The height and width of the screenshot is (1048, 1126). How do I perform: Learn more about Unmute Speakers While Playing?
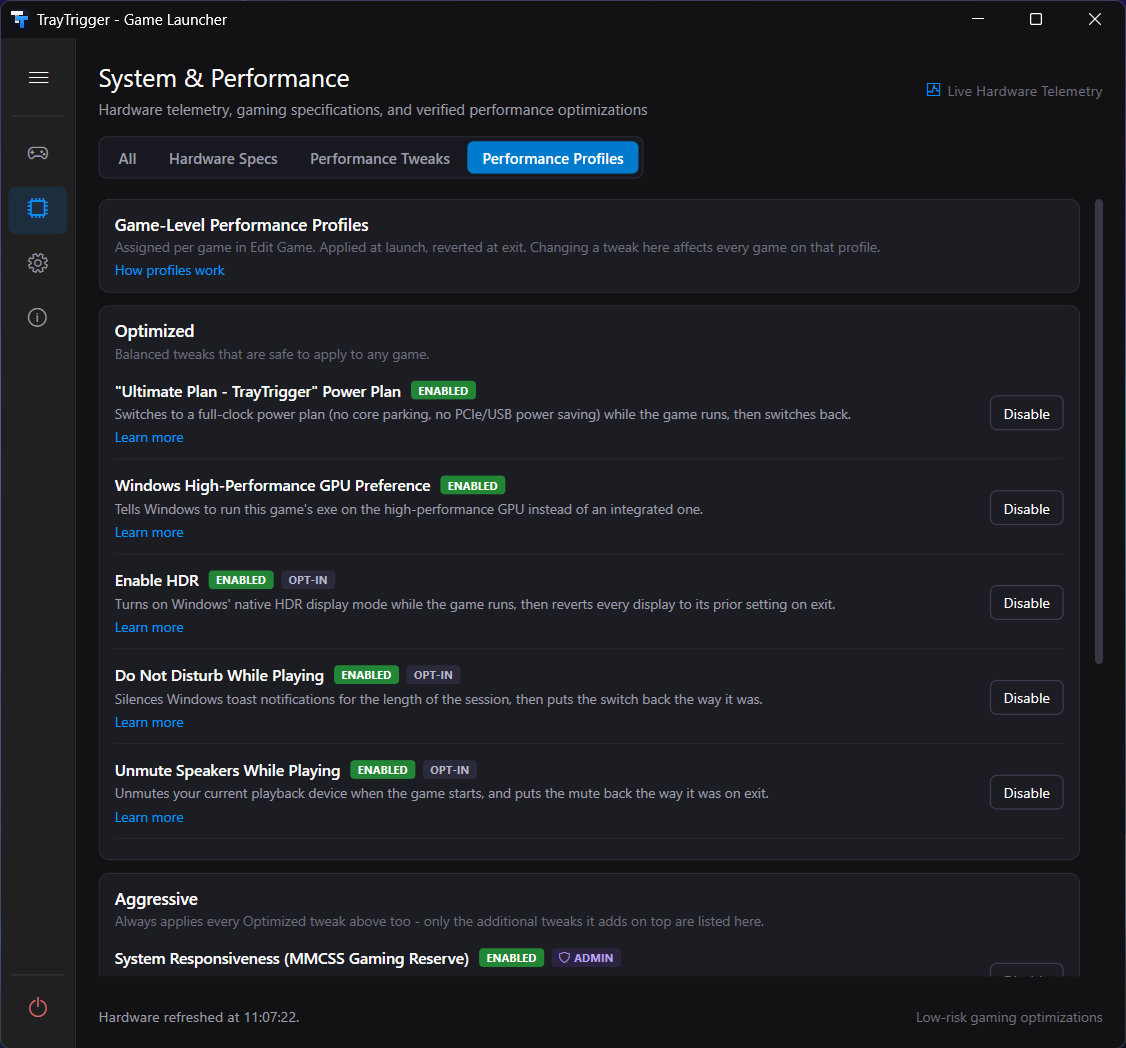(149, 817)
